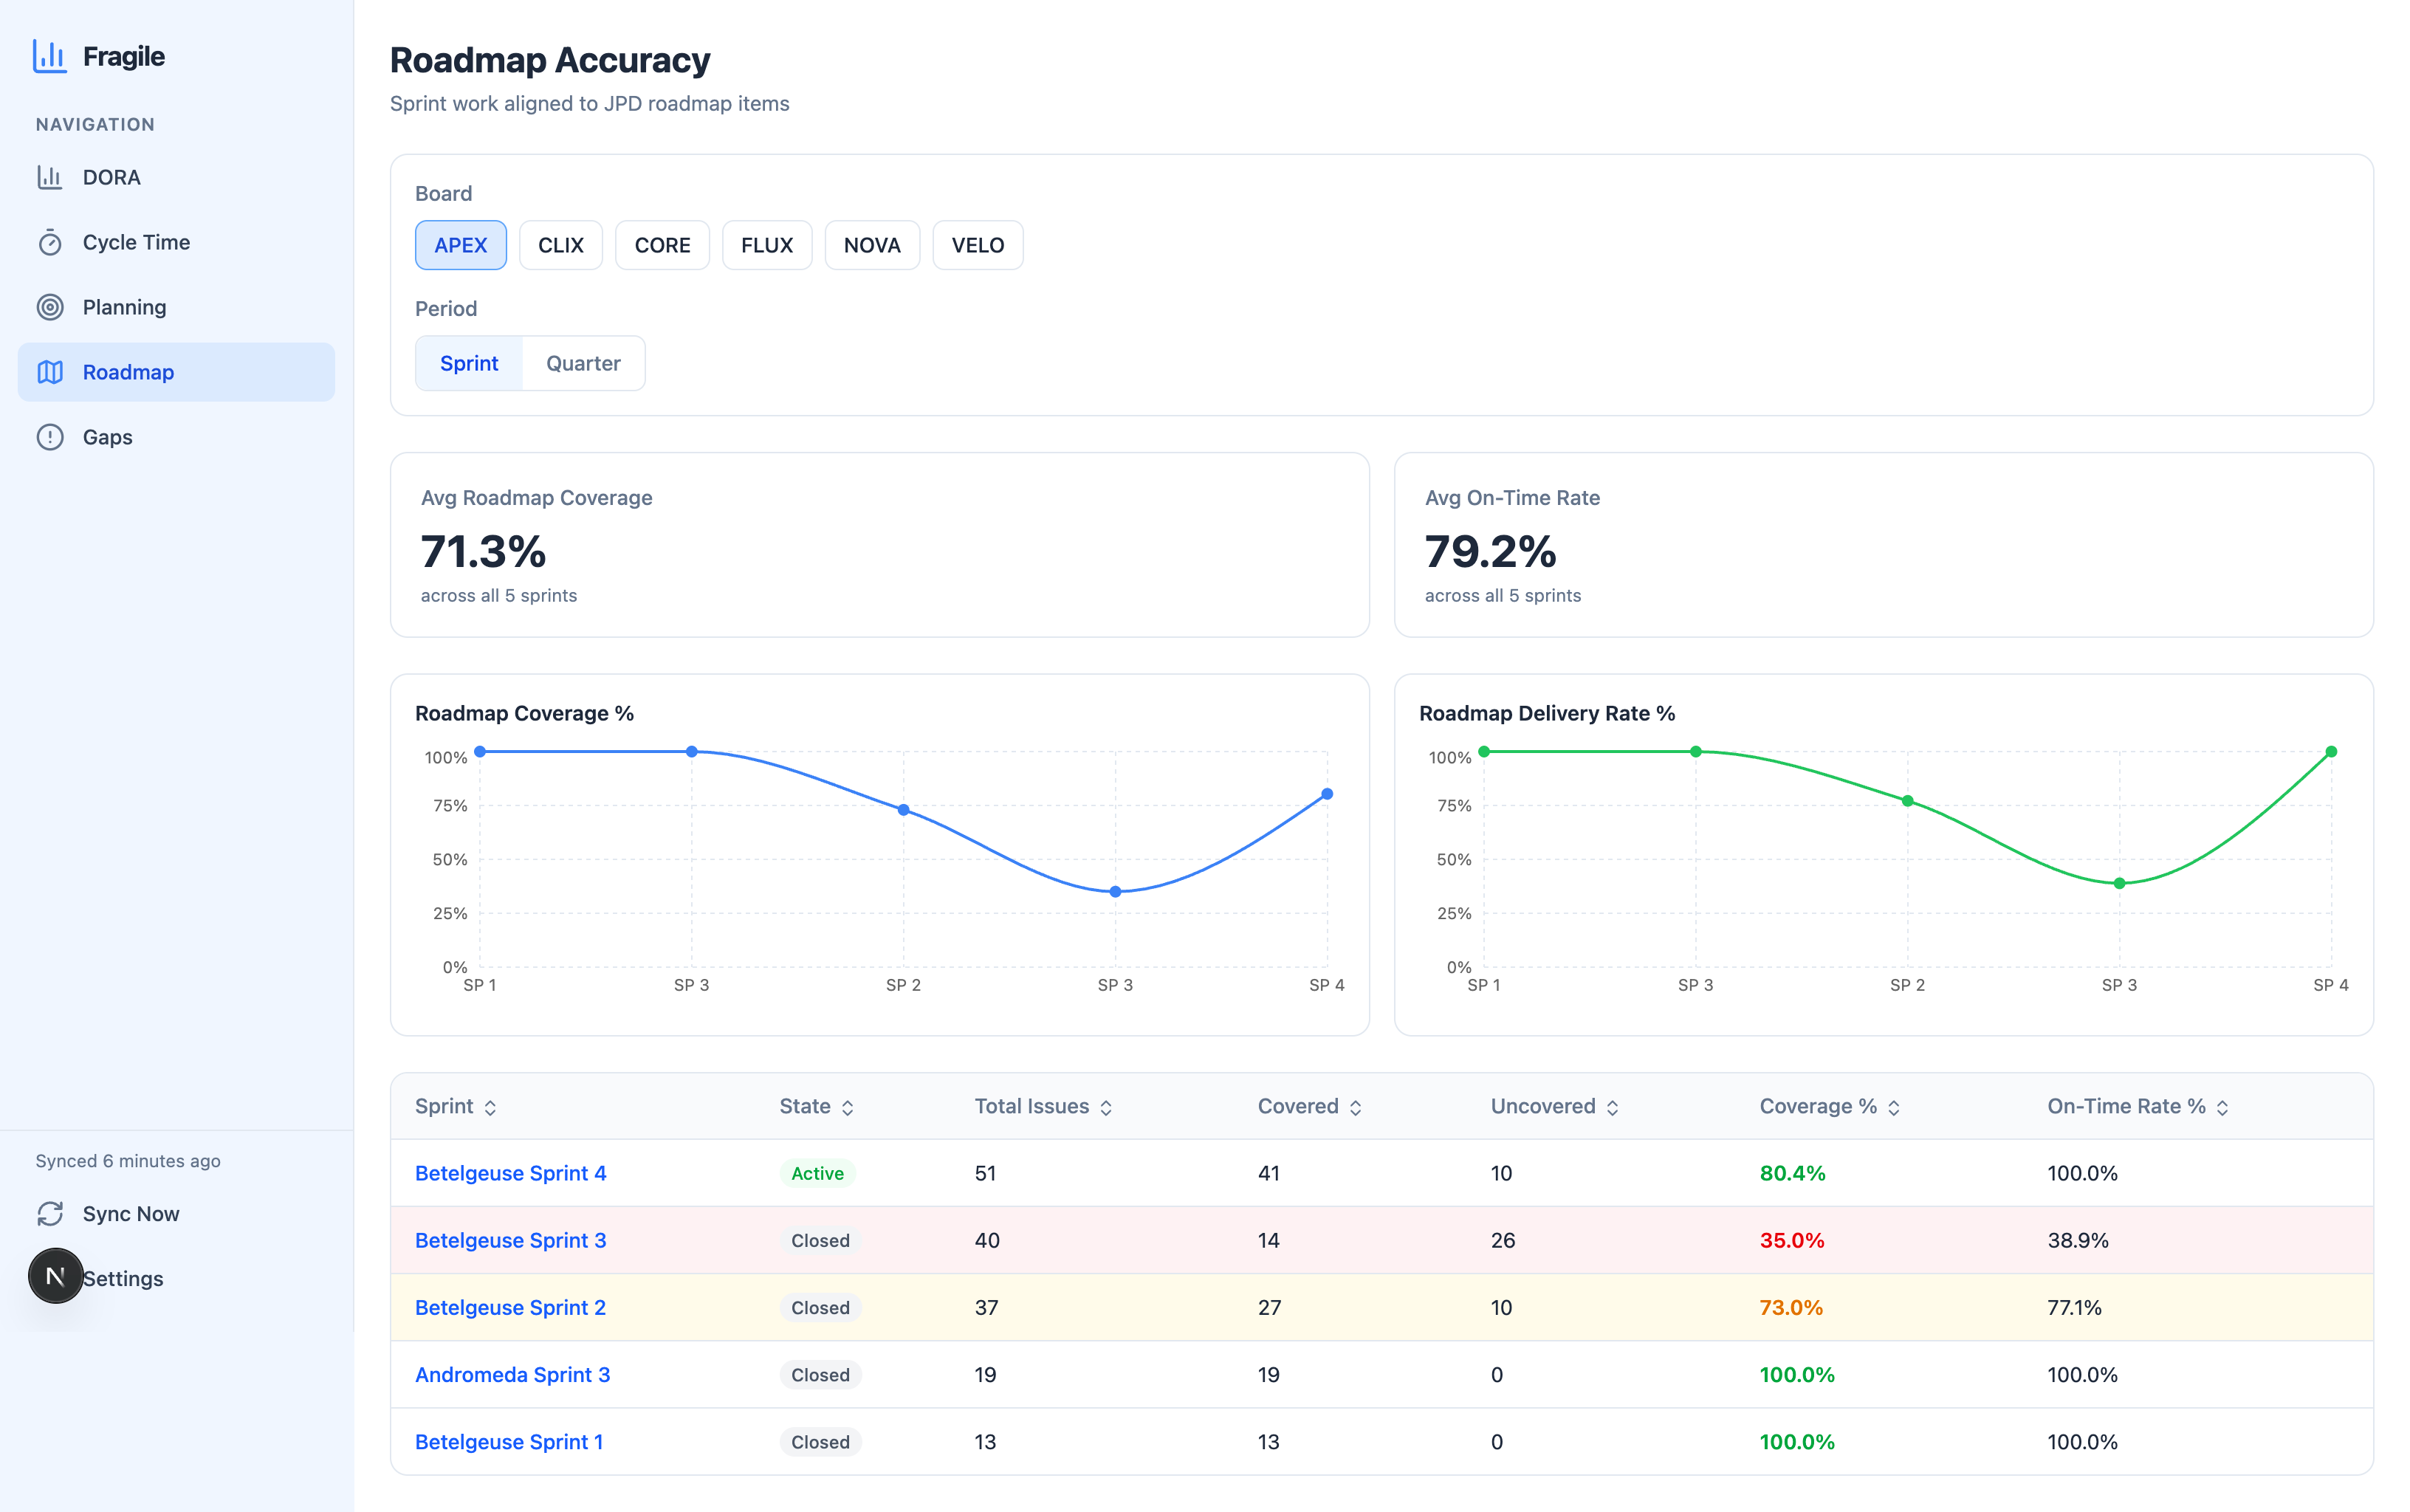Choose the NOVA board chip
2410x1512 pixels.
click(871, 245)
